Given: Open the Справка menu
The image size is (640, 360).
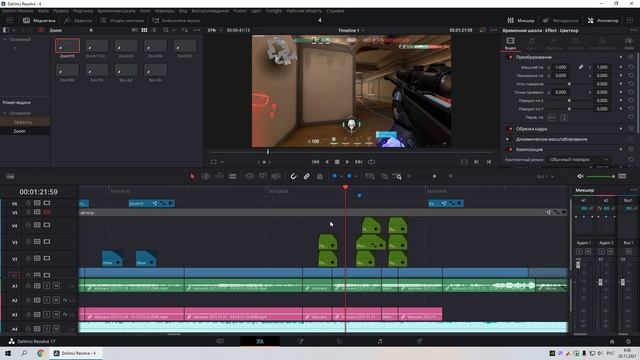Looking at the screenshot, I should [335, 11].
